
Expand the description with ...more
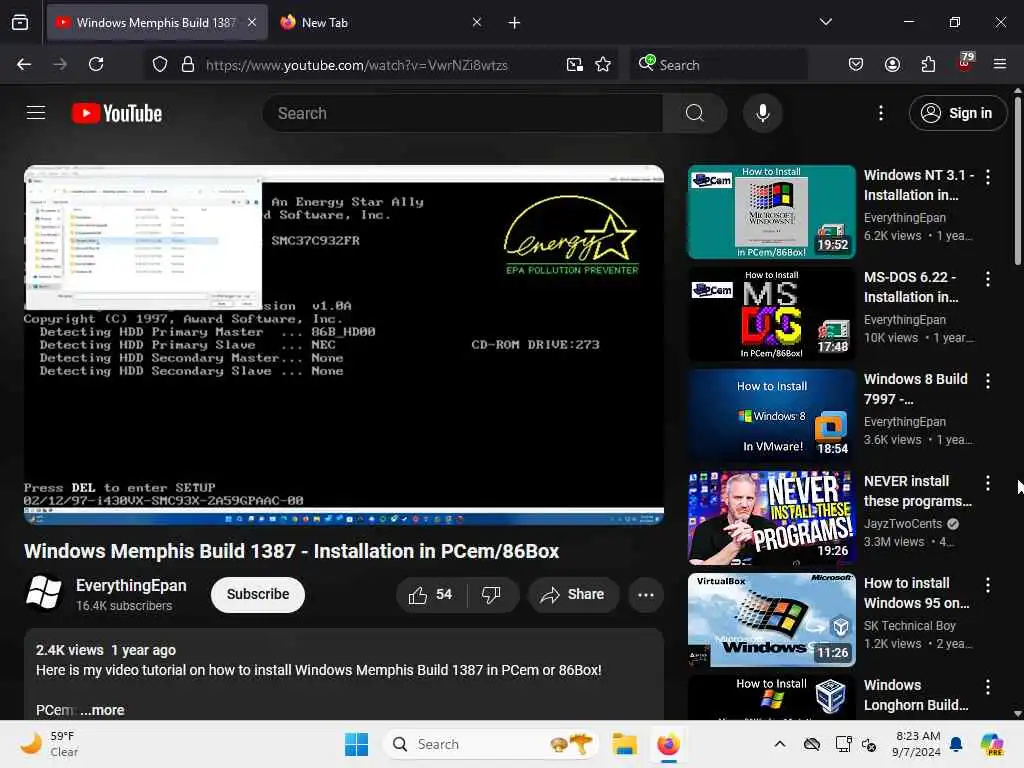click(x=103, y=710)
